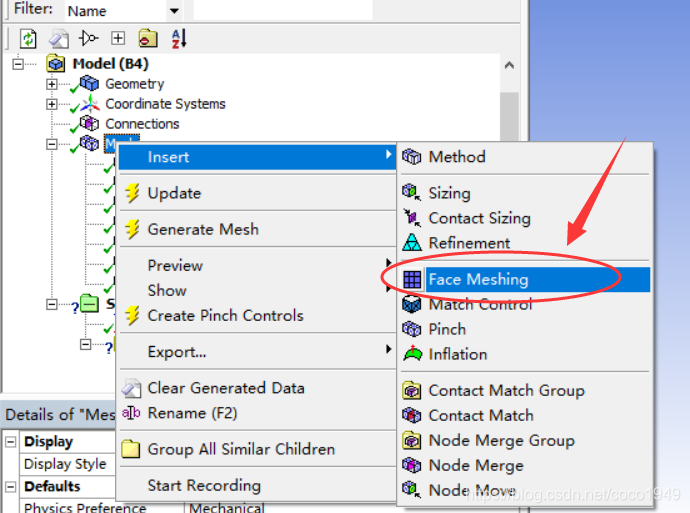Open the Preview submenu
690x513 pixels.
pos(257,265)
